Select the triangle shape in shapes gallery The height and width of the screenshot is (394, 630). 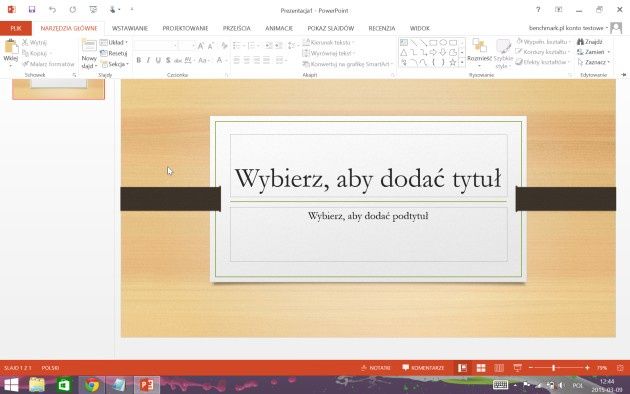[x=404, y=52]
